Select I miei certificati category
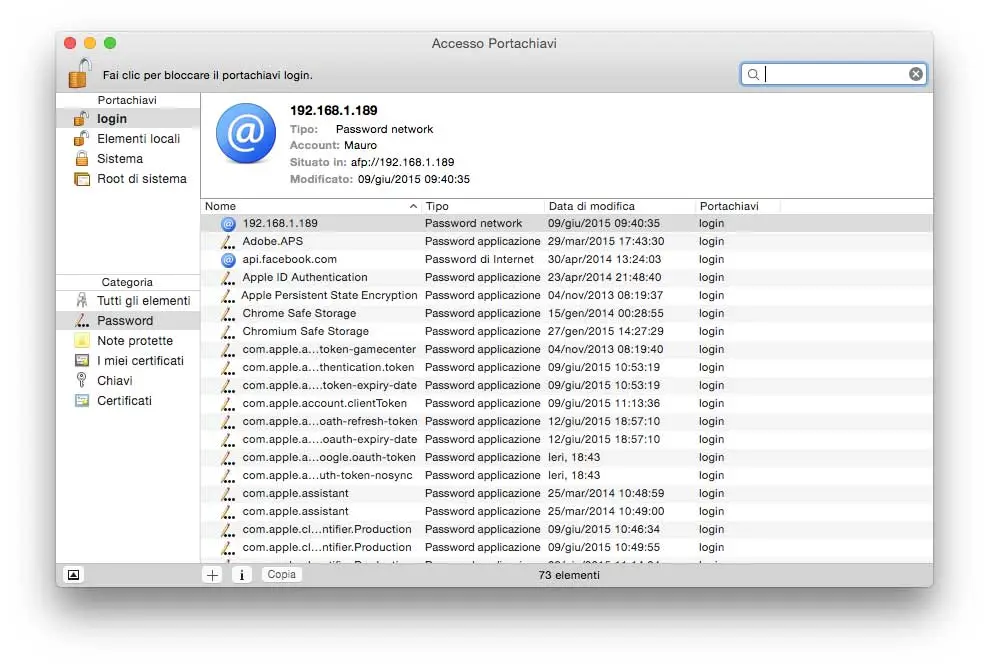Image resolution: width=989 pixels, height=667 pixels. pyautogui.click(x=140, y=361)
